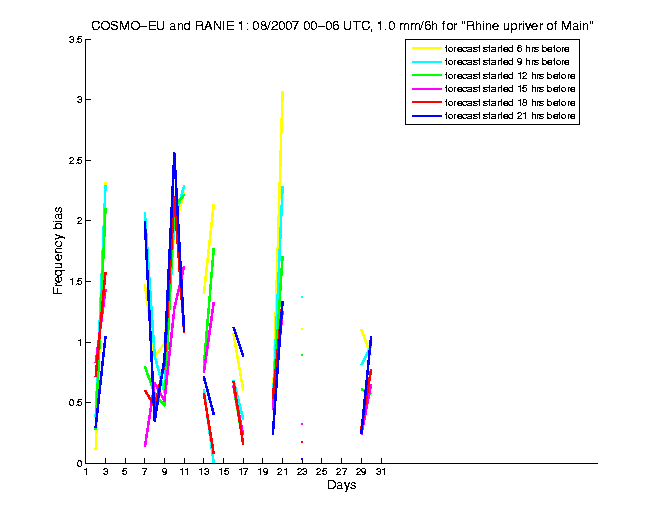The height and width of the screenshot is (520, 660).
Task: Click x-axis tick label 27
Action: (342, 472)
